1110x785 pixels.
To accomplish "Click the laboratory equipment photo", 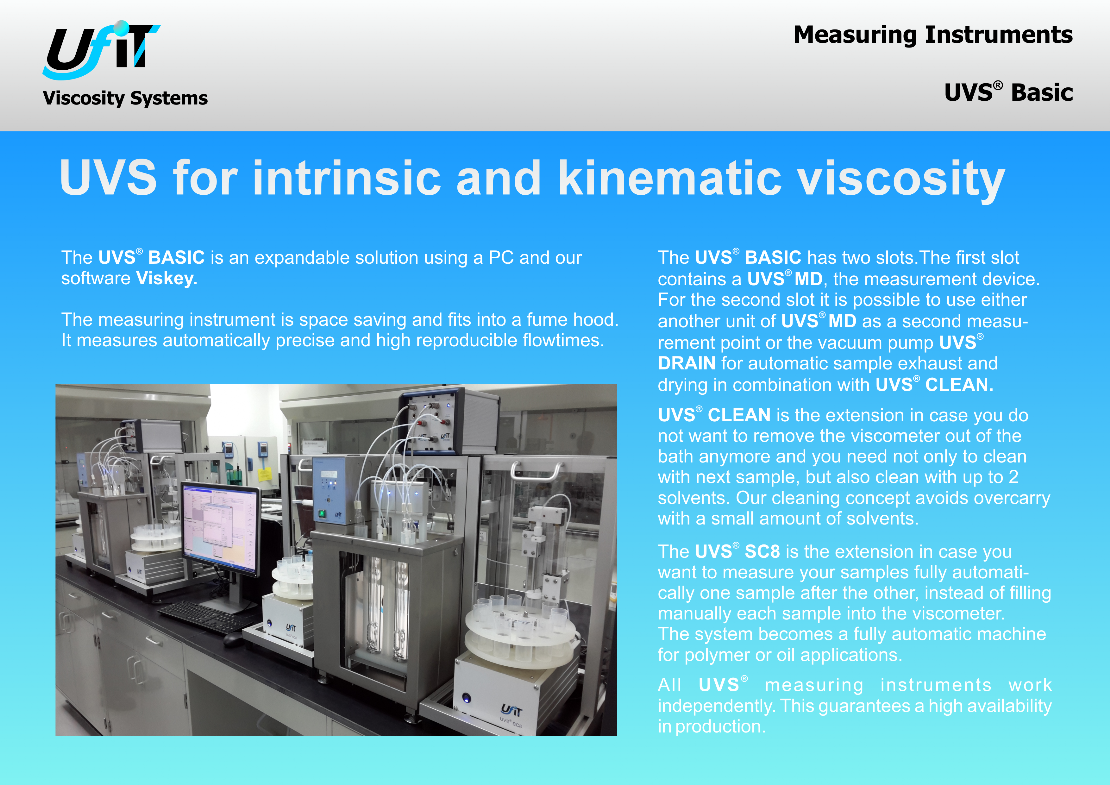I will [335, 560].
